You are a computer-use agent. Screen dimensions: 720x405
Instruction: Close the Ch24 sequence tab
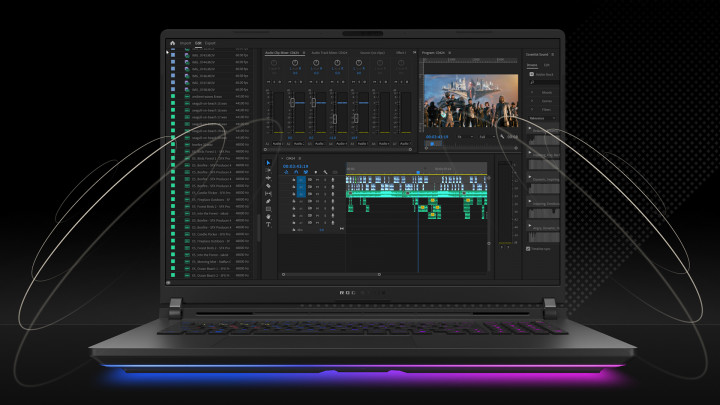pos(282,158)
